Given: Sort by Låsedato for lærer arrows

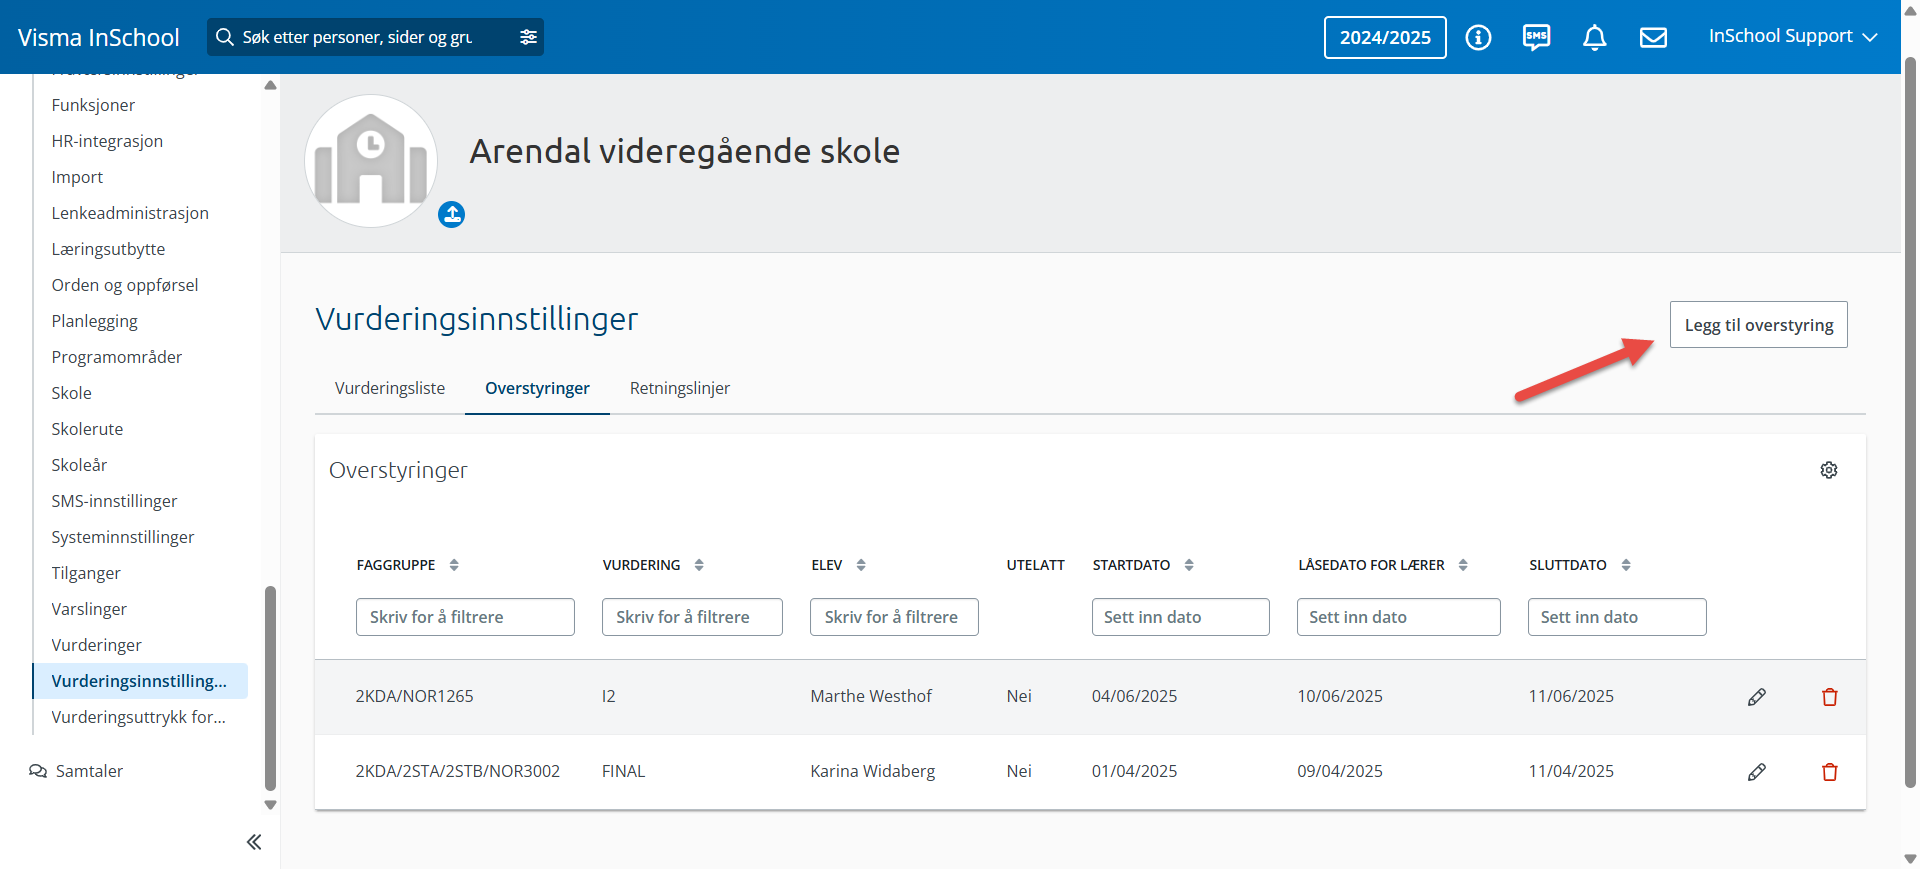Looking at the screenshot, I should [1463, 565].
